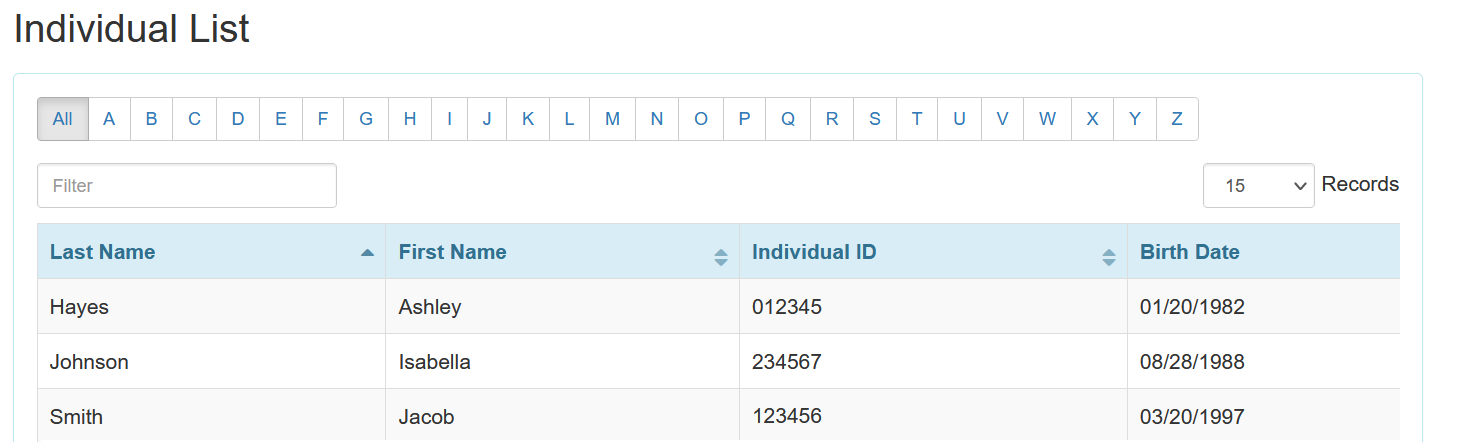Click birth date 03/20/1997 cell

click(x=1192, y=417)
